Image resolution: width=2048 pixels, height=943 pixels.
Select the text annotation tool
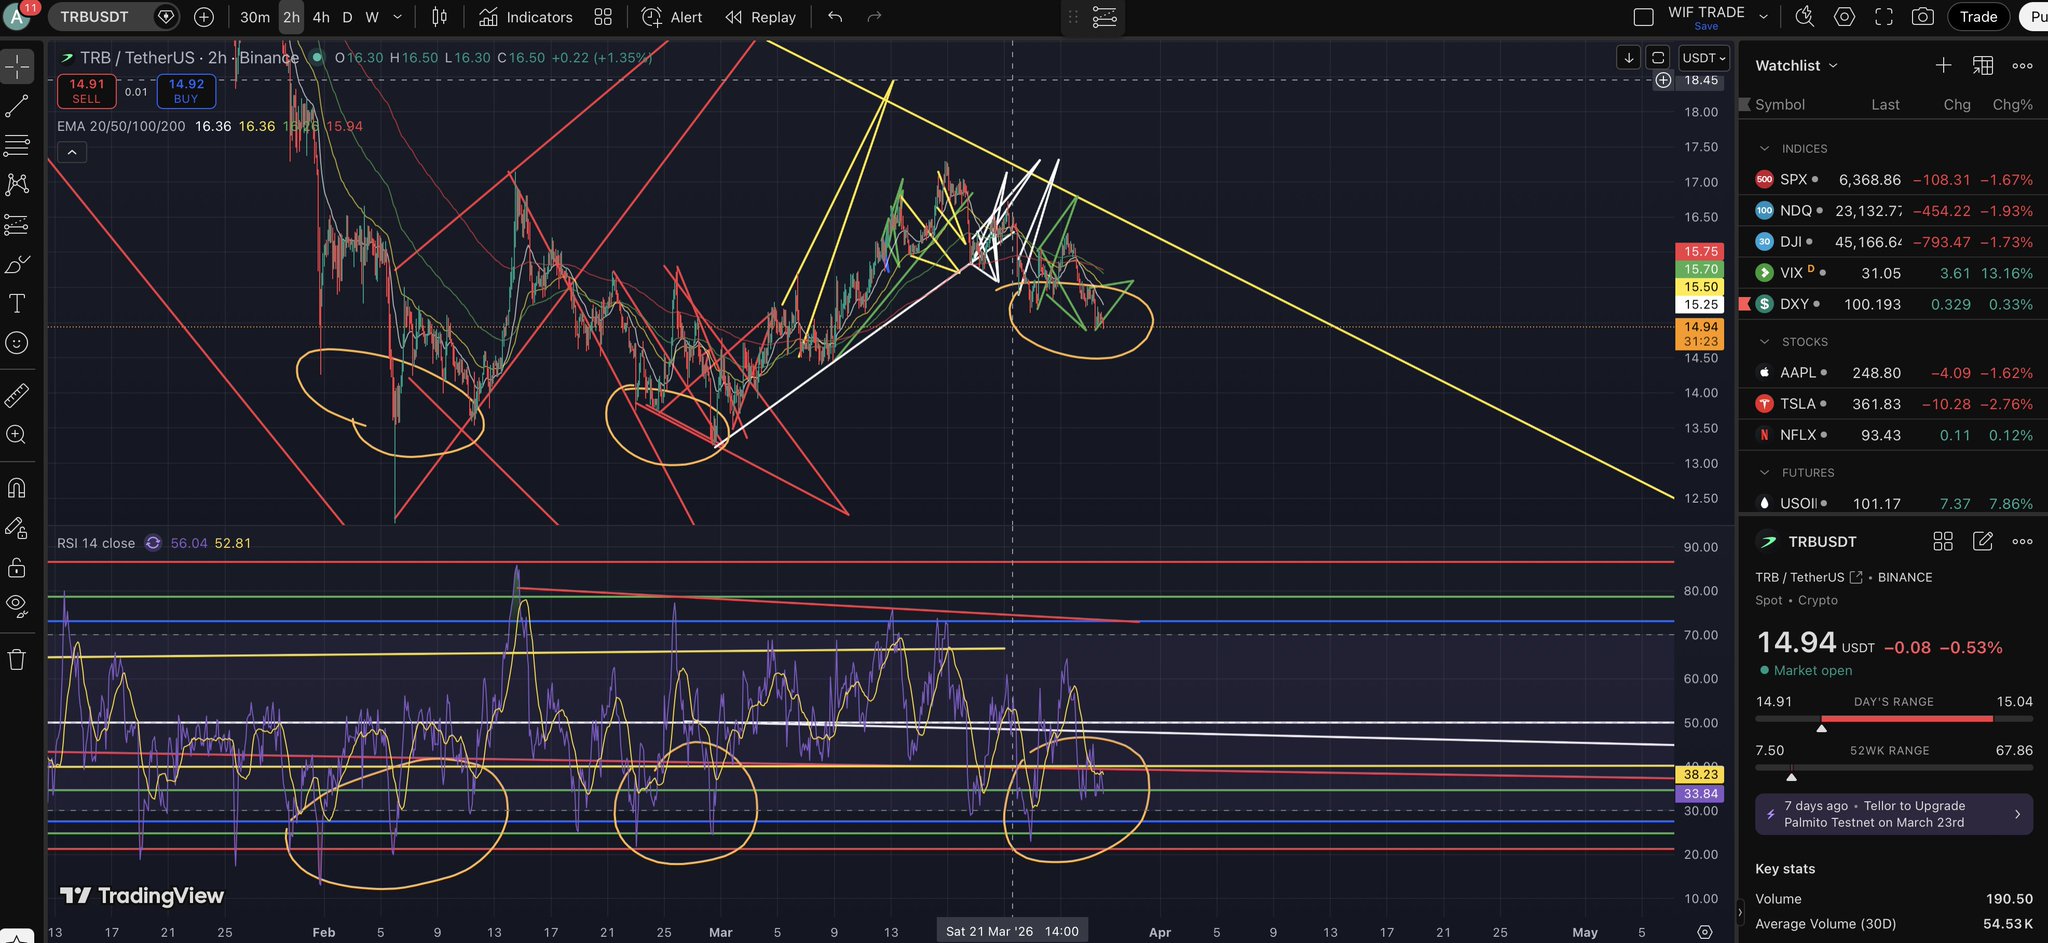tap(17, 303)
